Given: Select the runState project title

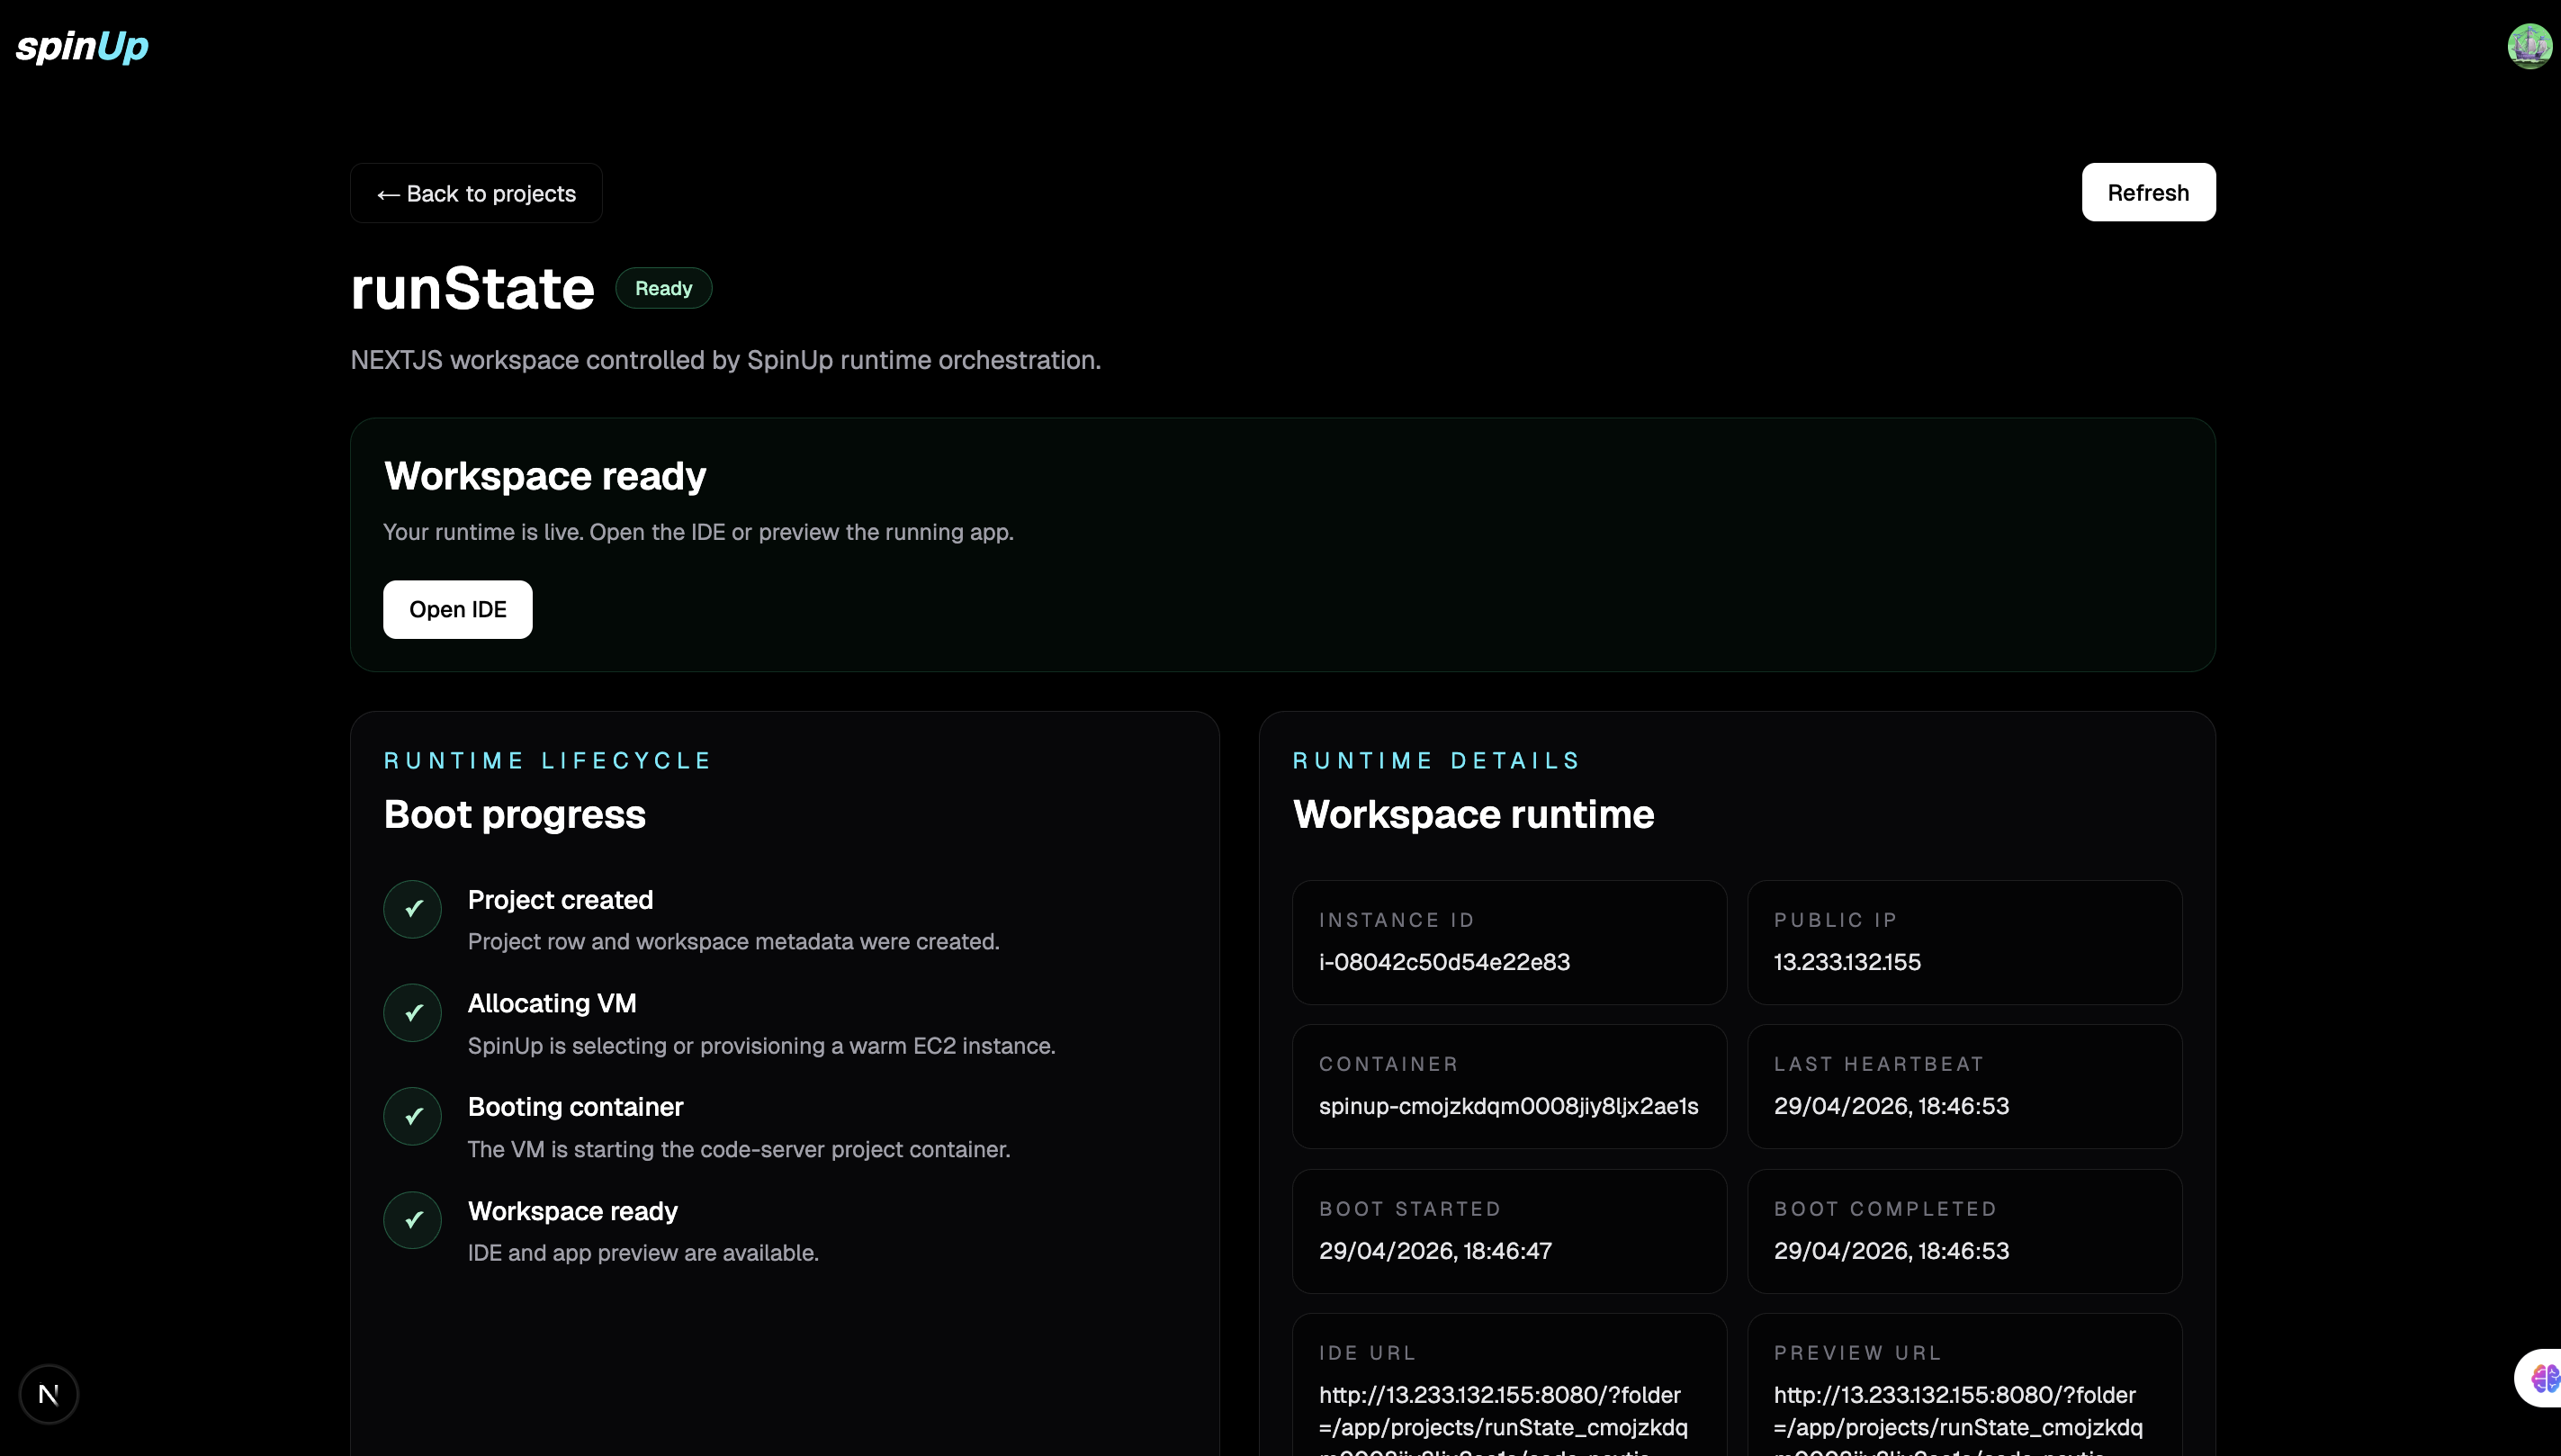Looking at the screenshot, I should pos(473,288).
